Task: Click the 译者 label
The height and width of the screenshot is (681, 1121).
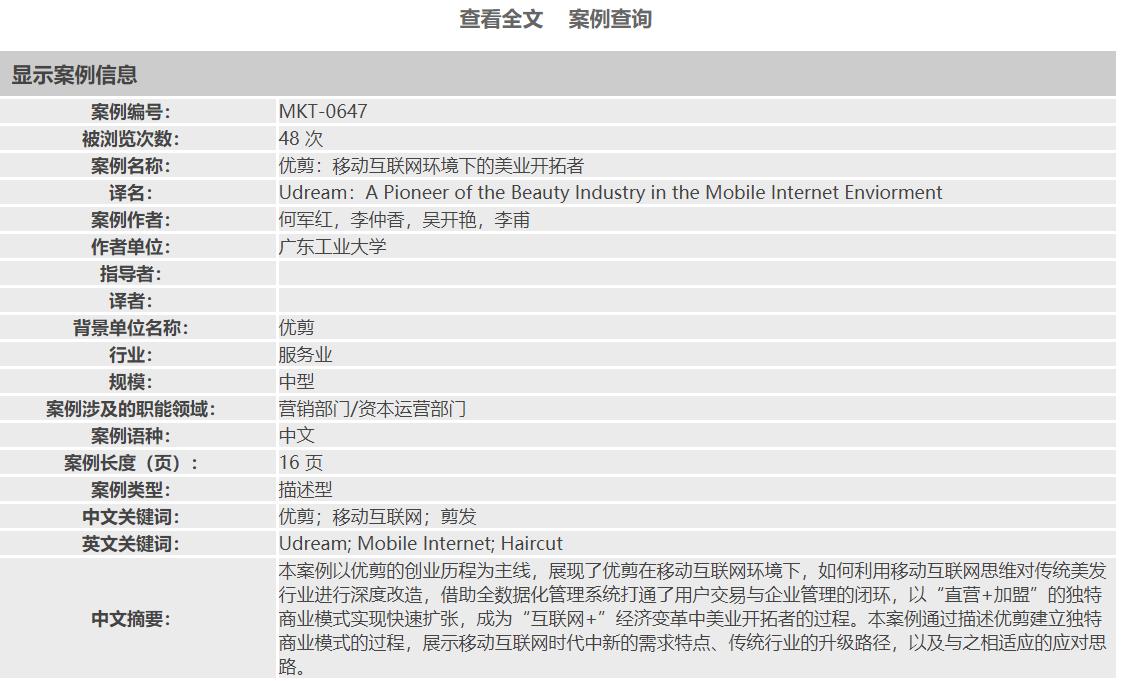Action: pos(130,302)
